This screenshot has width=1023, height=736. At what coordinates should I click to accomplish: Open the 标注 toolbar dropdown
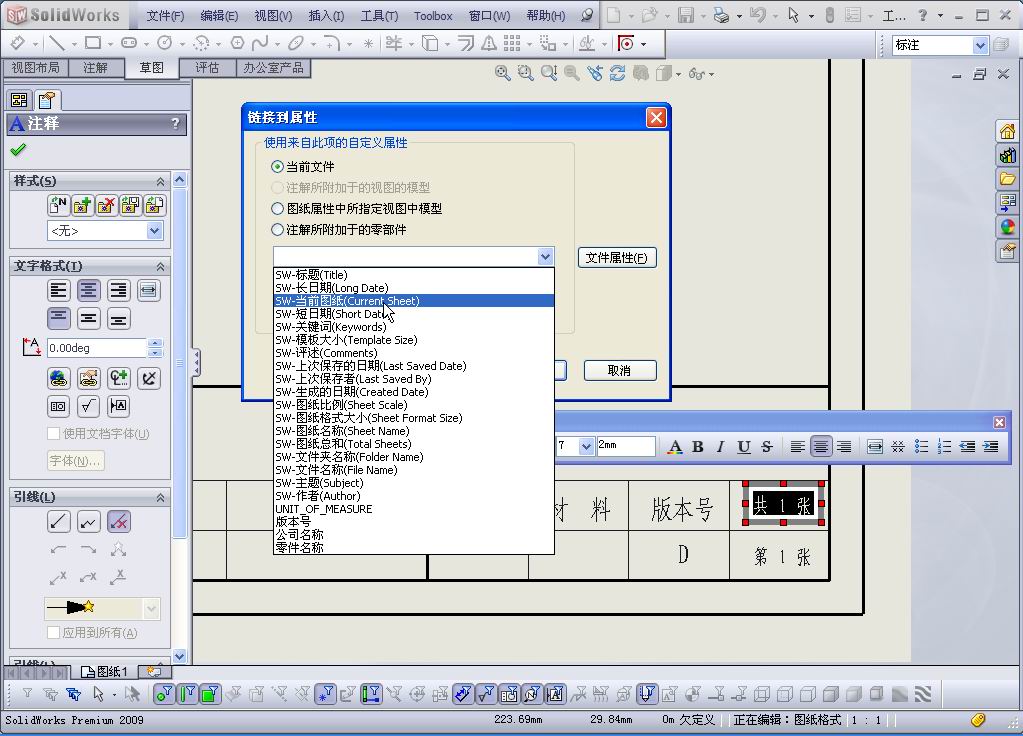[x=980, y=45]
